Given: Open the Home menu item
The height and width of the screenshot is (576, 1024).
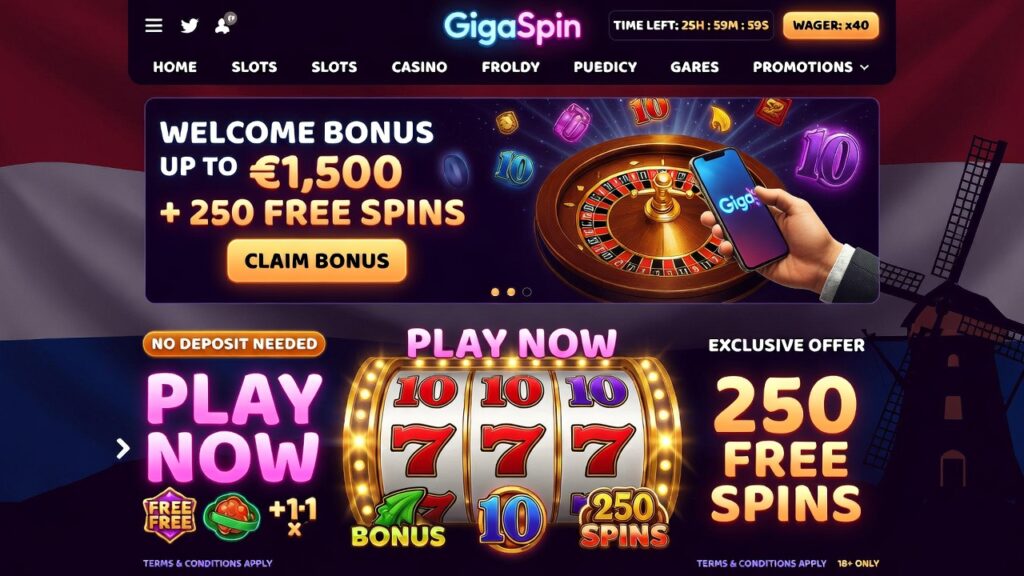Looking at the screenshot, I should pos(174,67).
